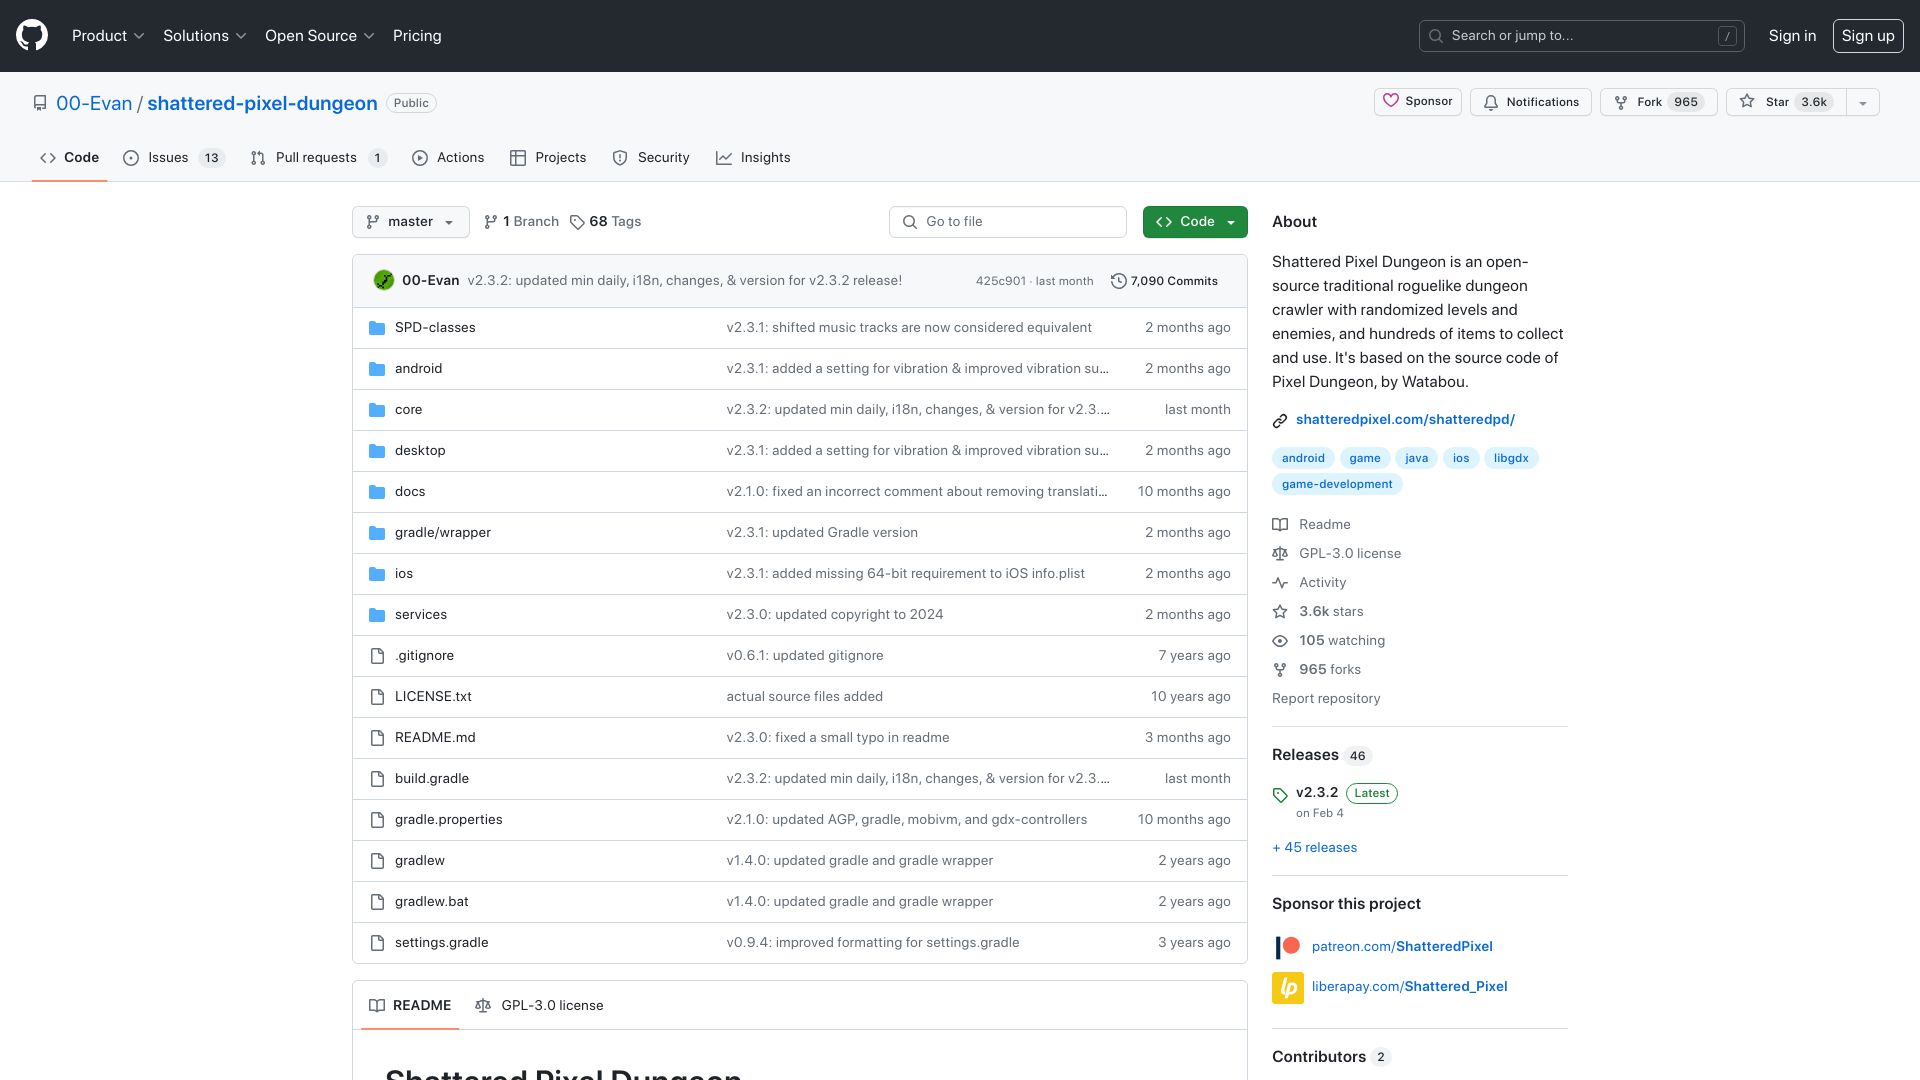Click the libgdx topic tag
The height and width of the screenshot is (1080, 1920).
pyautogui.click(x=1511, y=458)
